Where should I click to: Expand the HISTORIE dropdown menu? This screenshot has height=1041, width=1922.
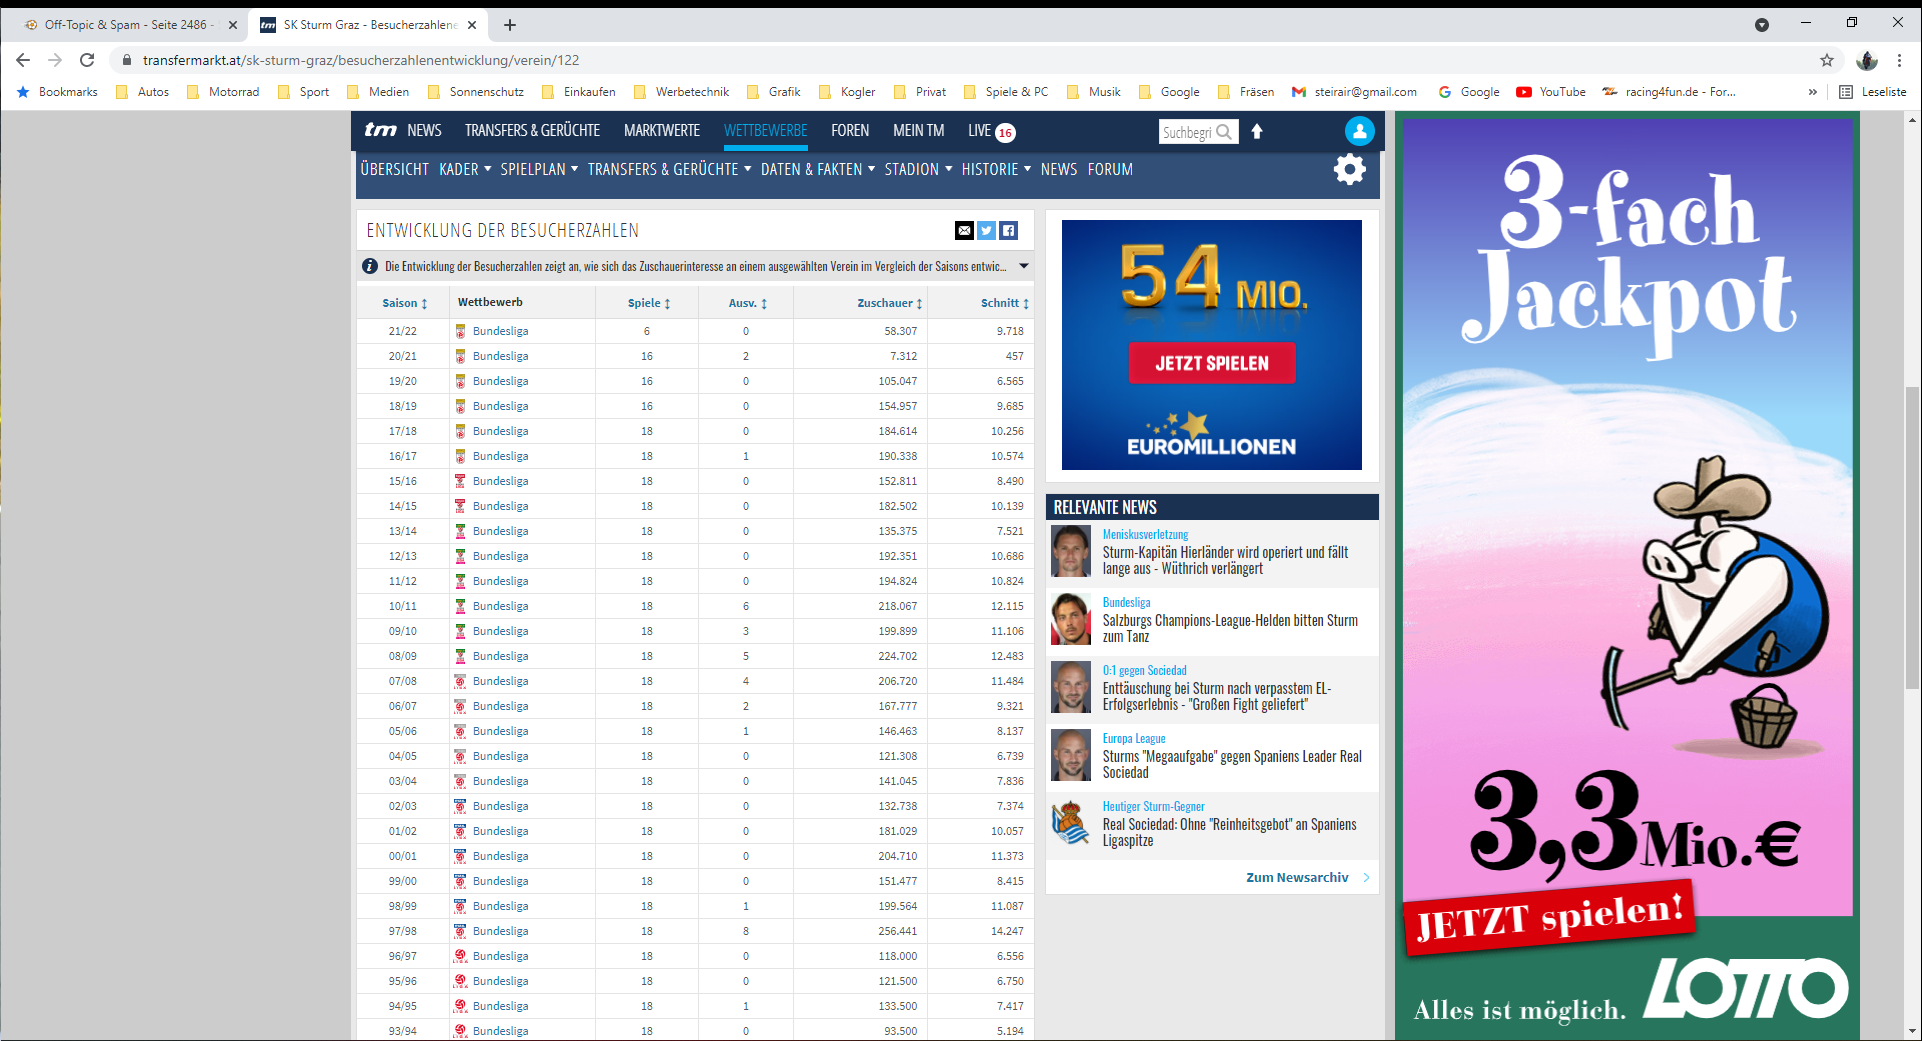(996, 169)
